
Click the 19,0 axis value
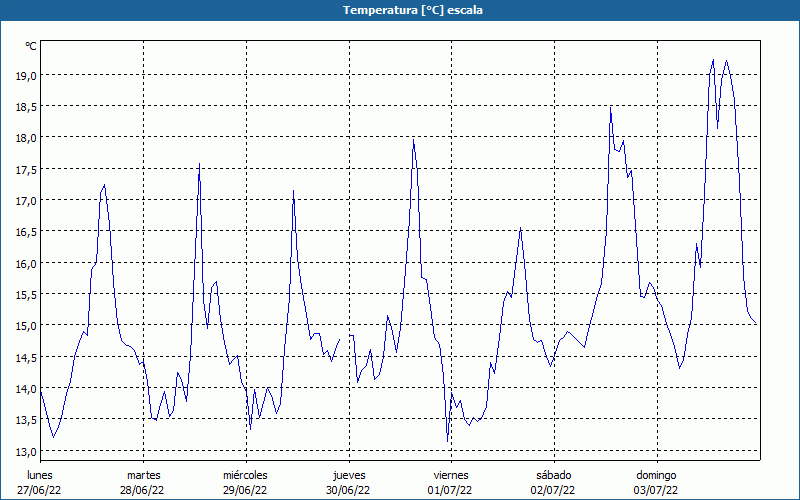pyautogui.click(x=26, y=76)
